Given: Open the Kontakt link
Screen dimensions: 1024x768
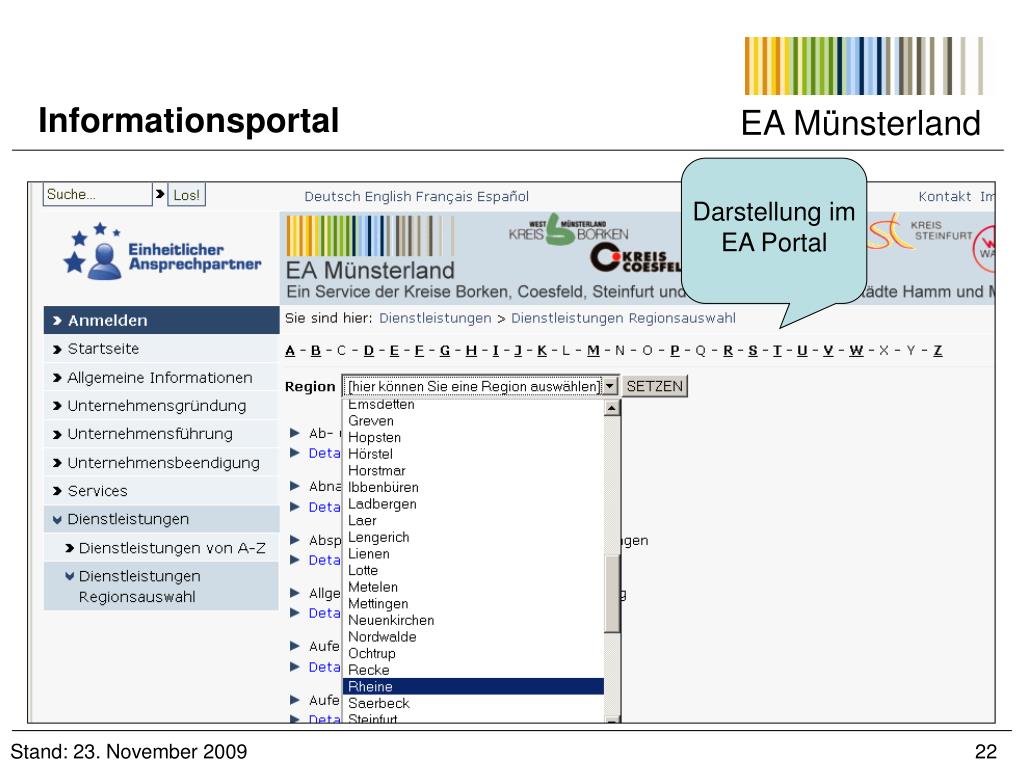Looking at the screenshot, I should (944, 197).
